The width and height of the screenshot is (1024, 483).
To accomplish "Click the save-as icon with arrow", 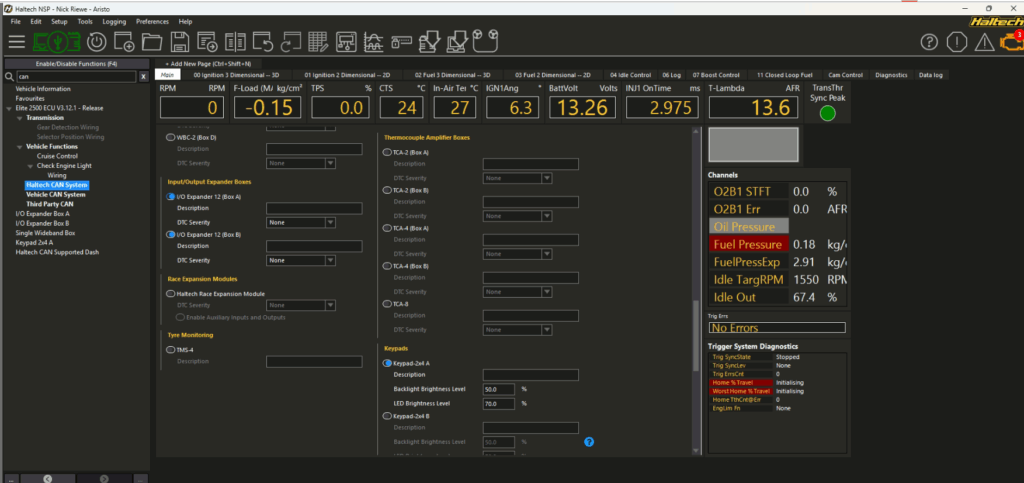I will pos(208,42).
